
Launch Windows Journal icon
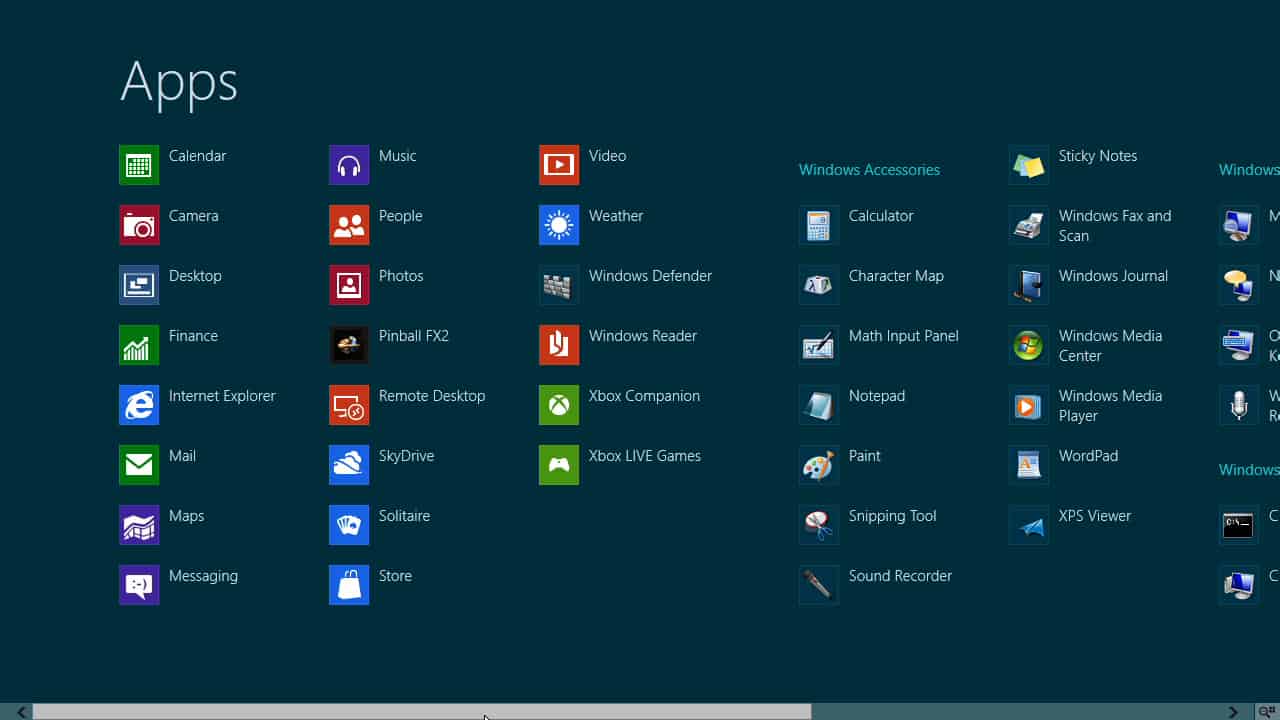(1029, 285)
